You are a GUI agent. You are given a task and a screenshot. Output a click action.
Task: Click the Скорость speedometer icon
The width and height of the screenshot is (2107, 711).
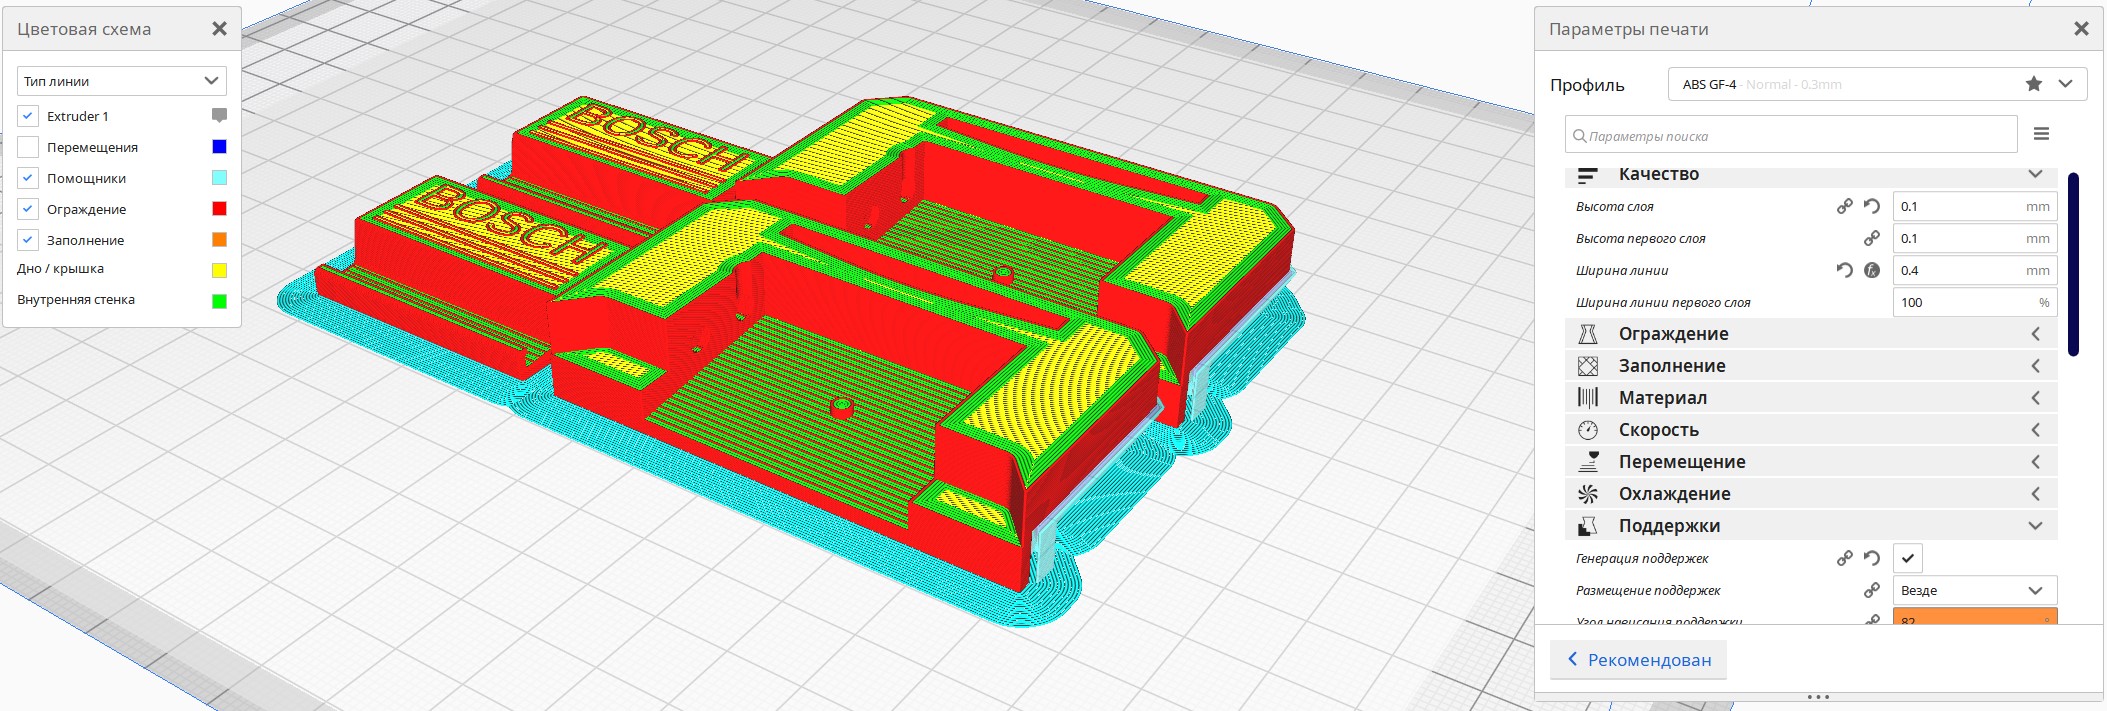pos(1587,430)
